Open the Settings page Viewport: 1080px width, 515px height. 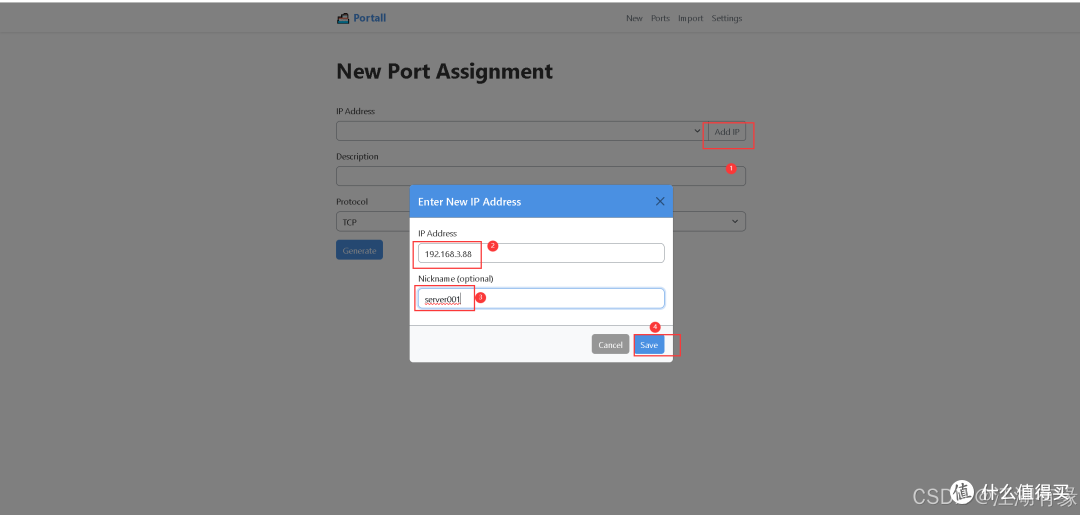click(x=727, y=19)
